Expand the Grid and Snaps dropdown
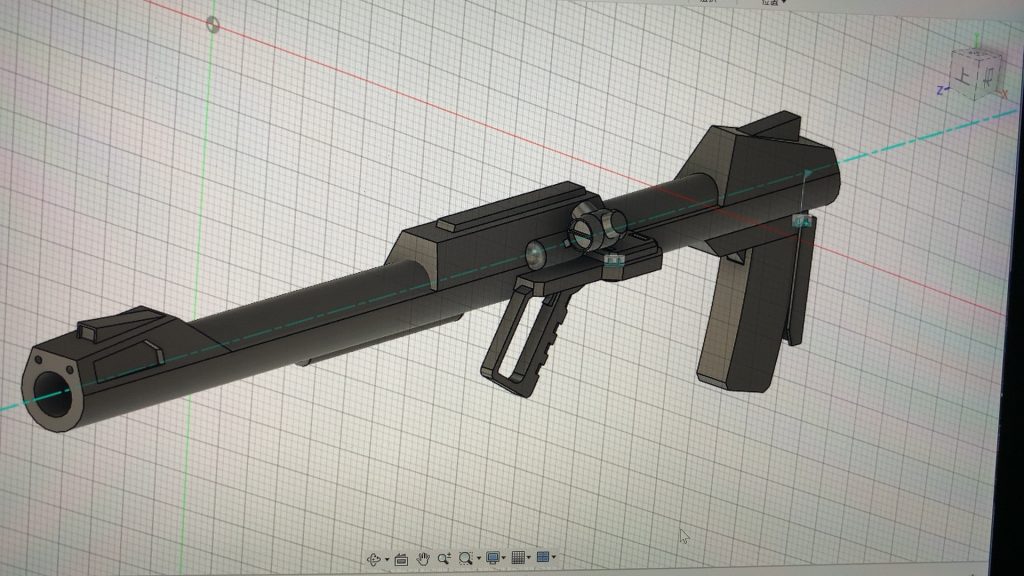The image size is (1024, 576). click(x=528, y=558)
